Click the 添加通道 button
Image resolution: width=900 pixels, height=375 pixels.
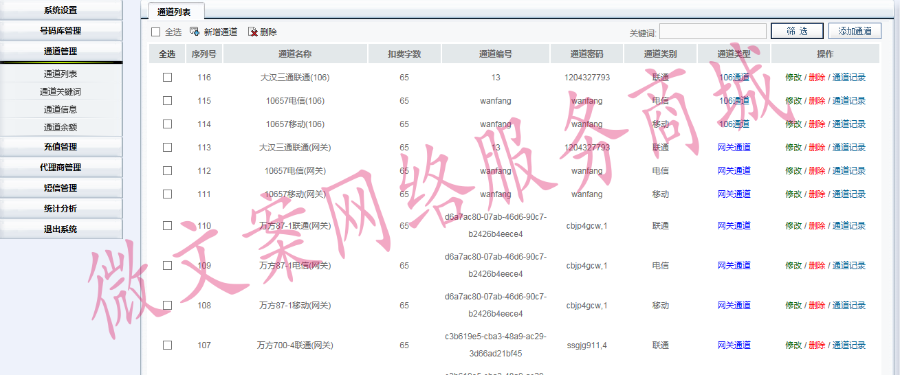(x=855, y=31)
